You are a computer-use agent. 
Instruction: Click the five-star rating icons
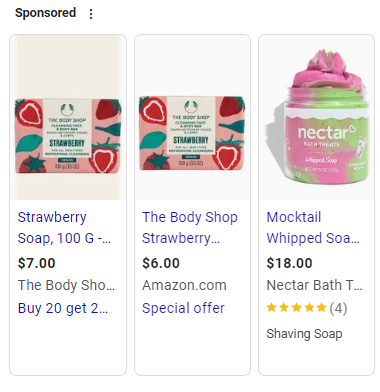pos(296,307)
